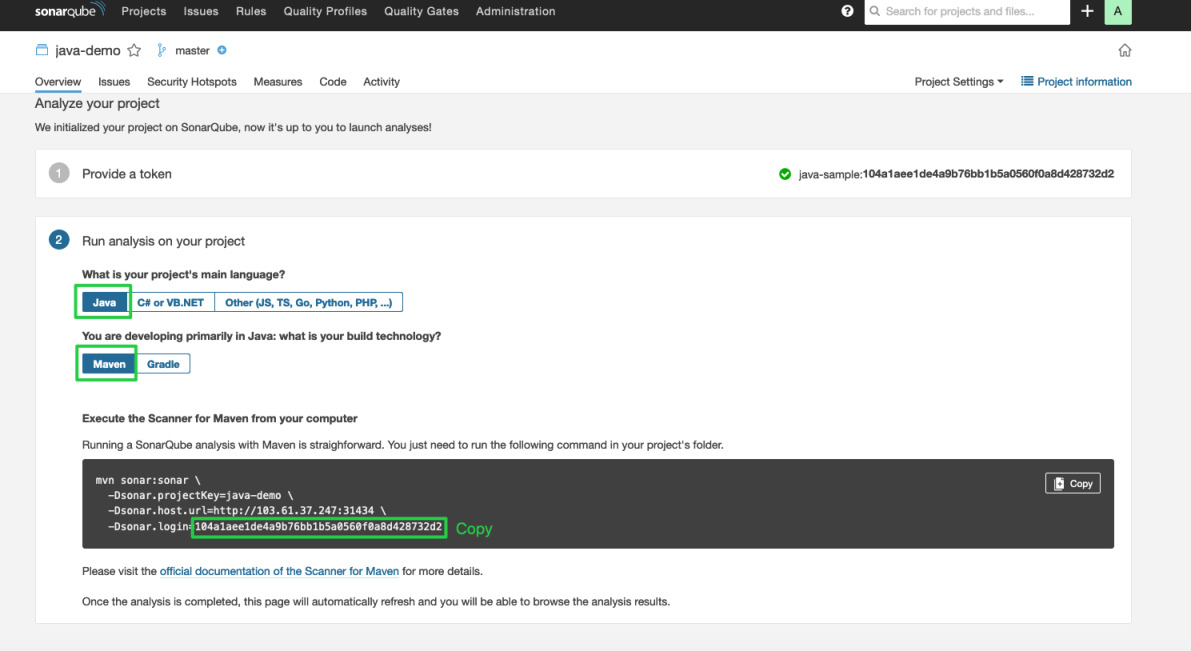Switch build technology to Gradle
This screenshot has height=651, width=1191.
(163, 363)
